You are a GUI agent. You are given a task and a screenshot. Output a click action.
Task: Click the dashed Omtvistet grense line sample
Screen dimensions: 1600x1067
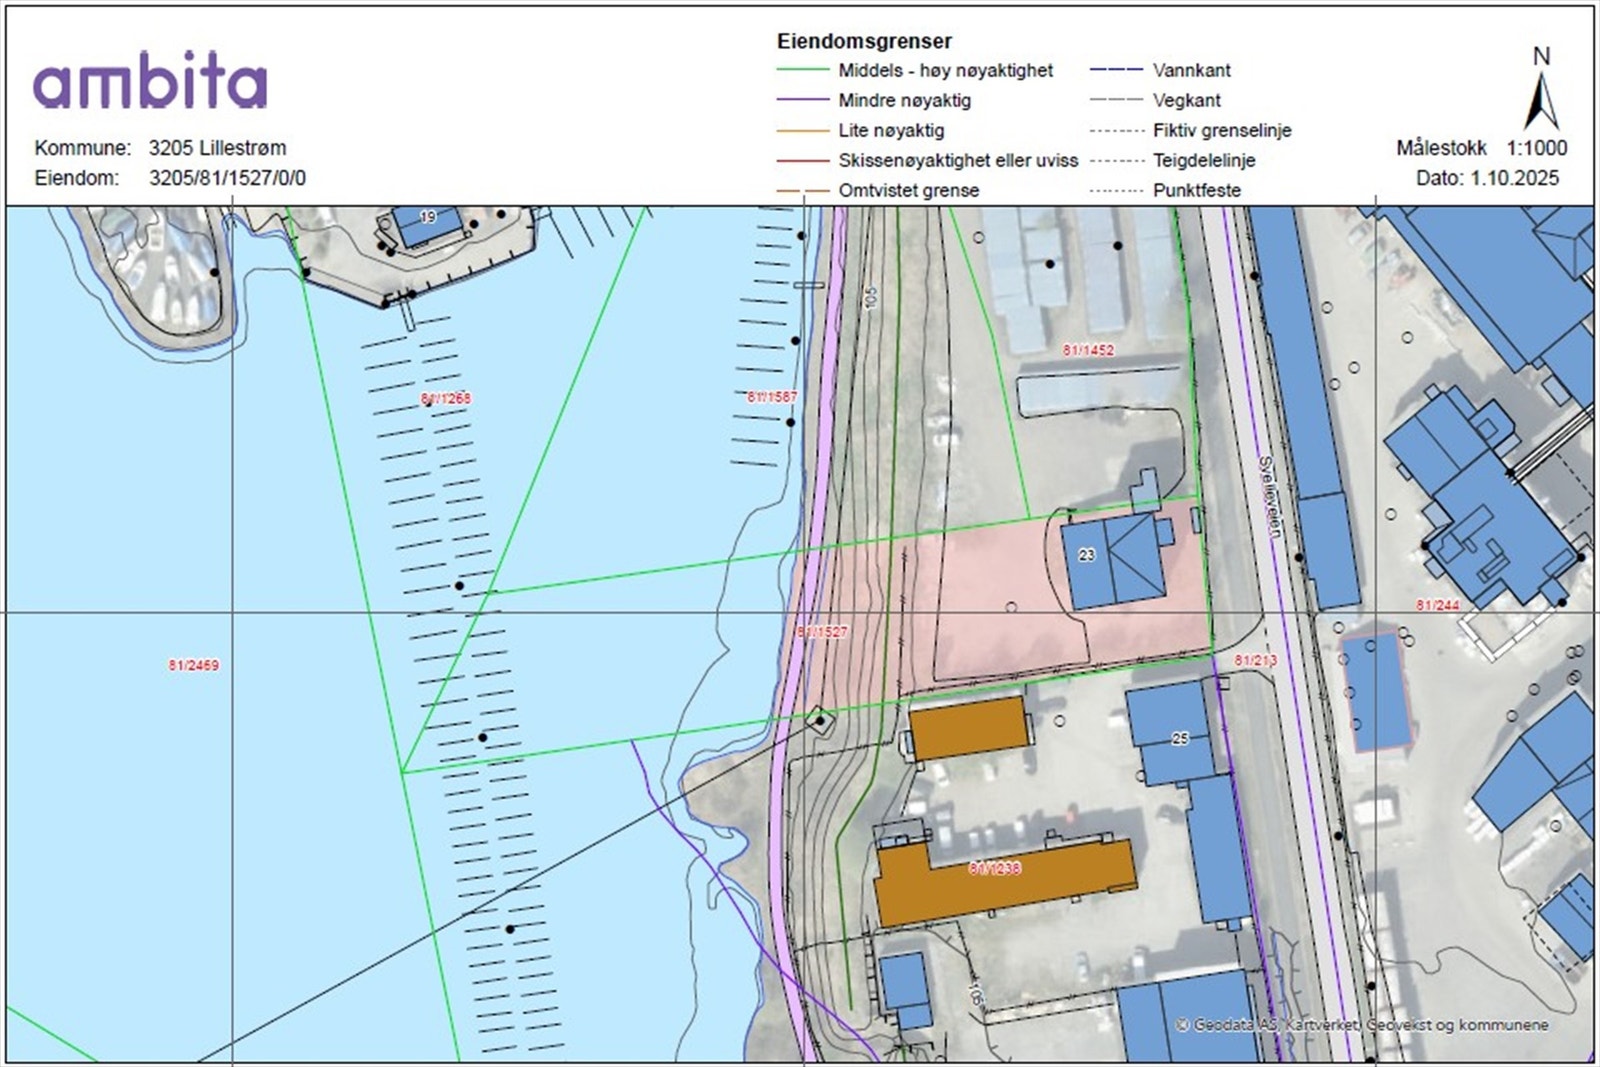click(x=803, y=190)
